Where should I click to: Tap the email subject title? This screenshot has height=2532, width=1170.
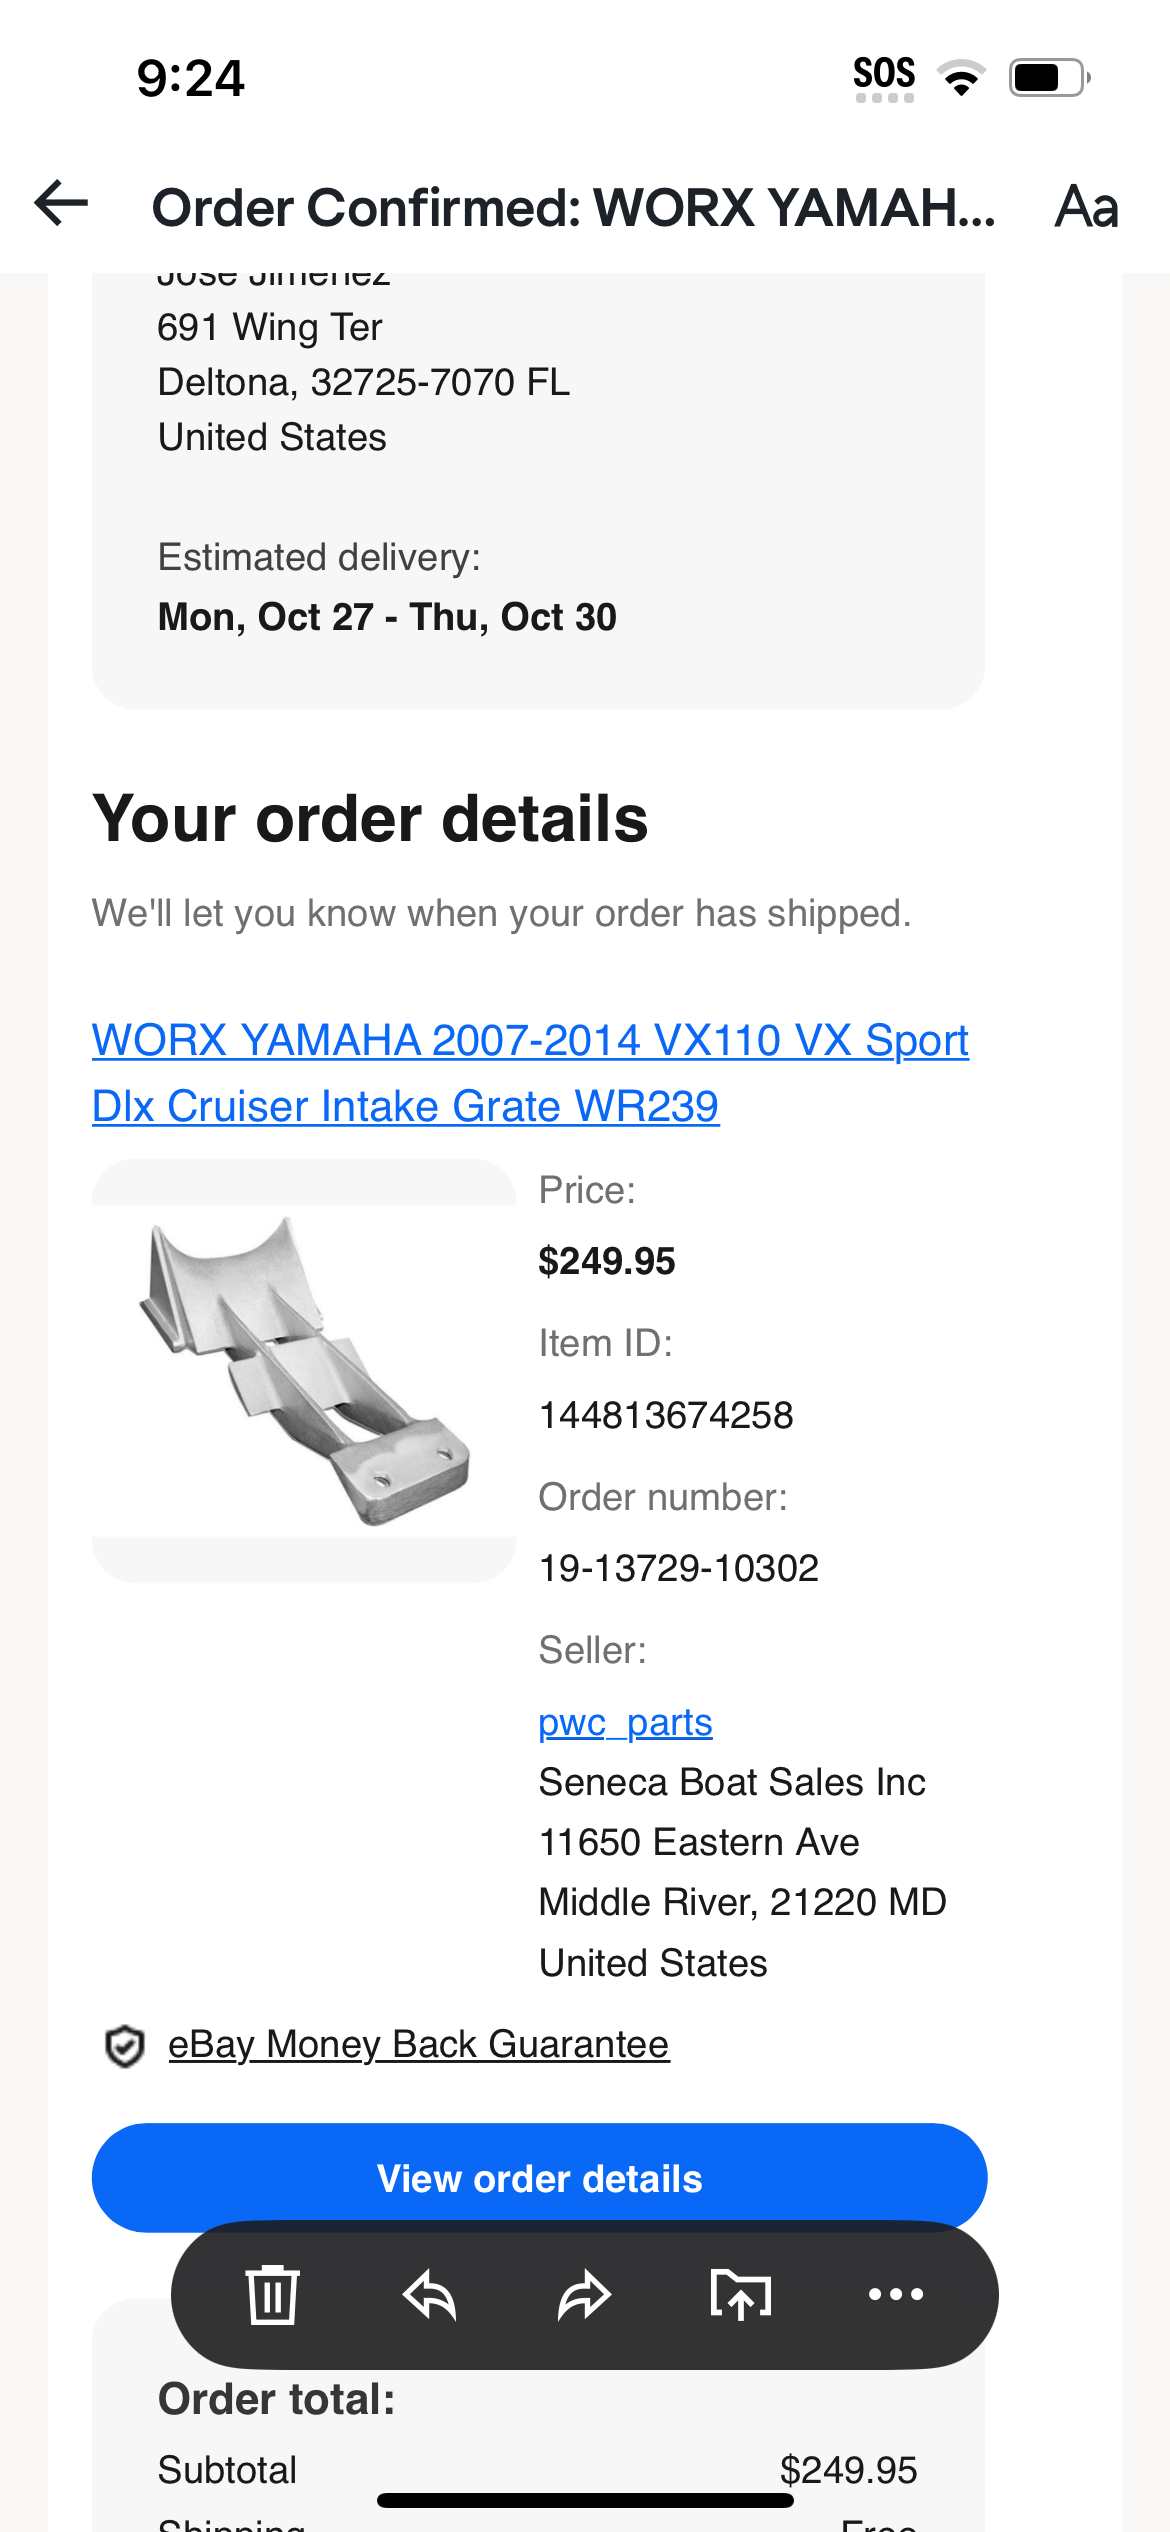tap(573, 207)
